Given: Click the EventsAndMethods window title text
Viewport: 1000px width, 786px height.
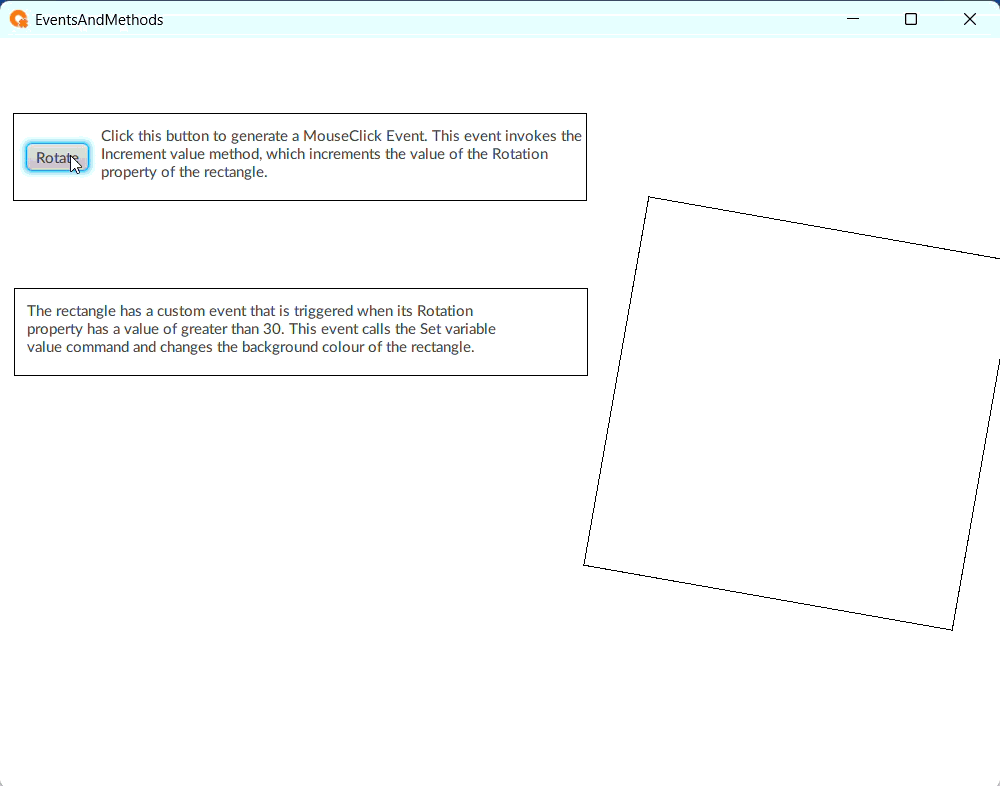Looking at the screenshot, I should pos(99,20).
